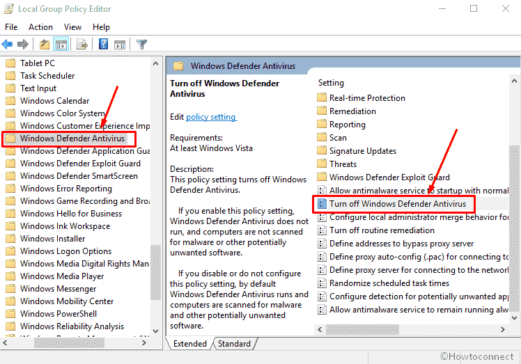Select Windows Defender SmartScreen folder
This screenshot has height=364, width=521.
click(72, 176)
